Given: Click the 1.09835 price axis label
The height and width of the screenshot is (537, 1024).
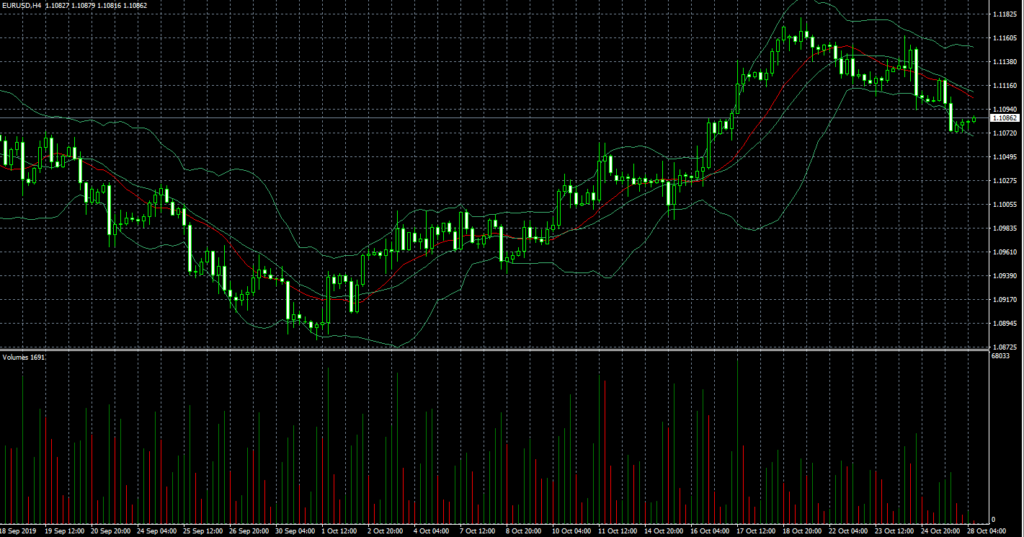Looking at the screenshot, I should pos(1004,229).
